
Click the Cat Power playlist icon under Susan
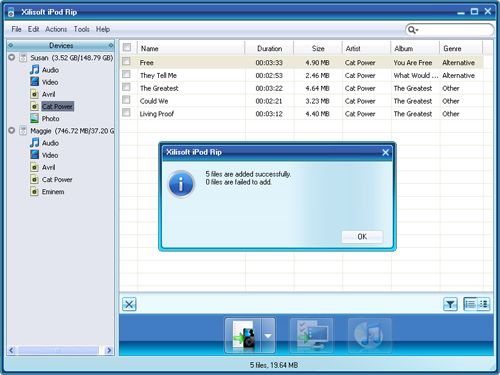click(x=34, y=106)
